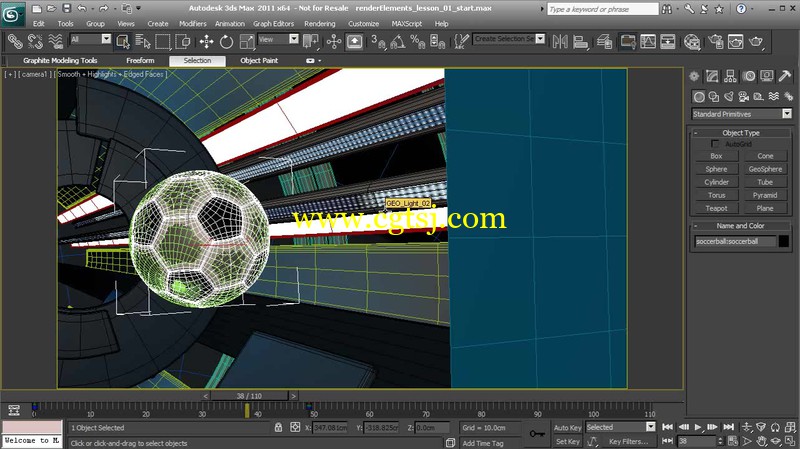Click the object color swatch

(x=784, y=241)
